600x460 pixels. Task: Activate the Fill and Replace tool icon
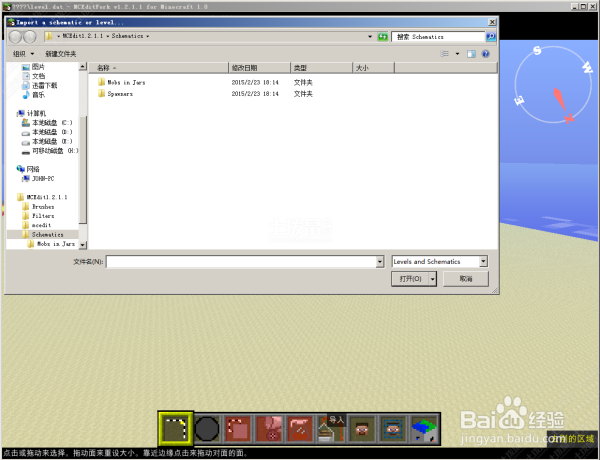(269, 429)
